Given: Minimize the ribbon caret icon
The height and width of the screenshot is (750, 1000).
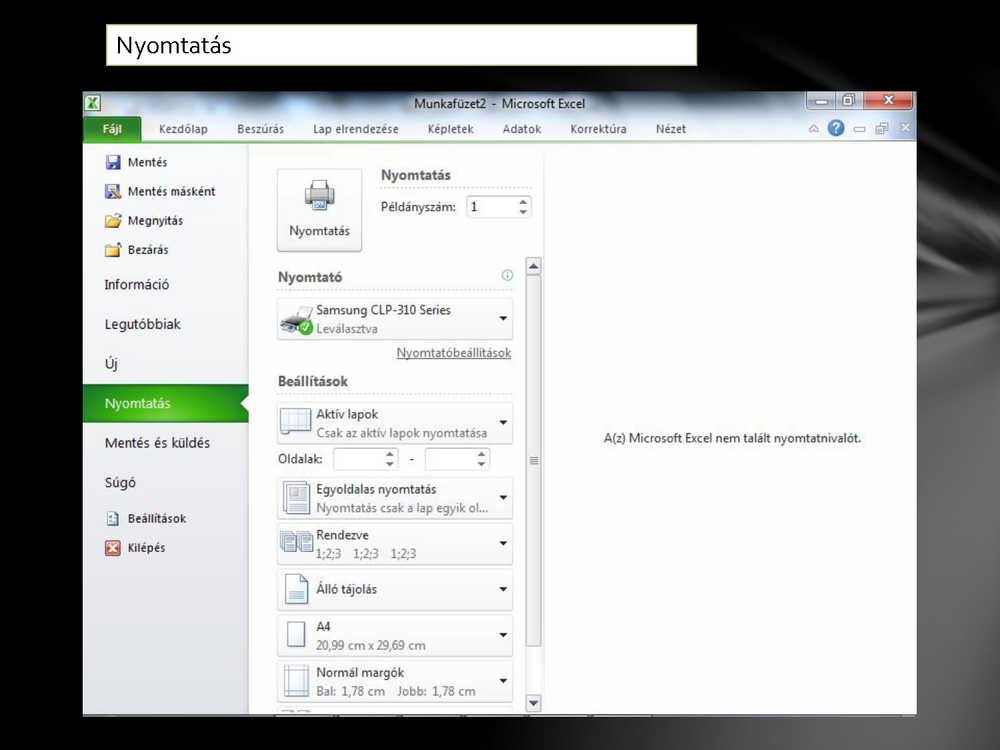Looking at the screenshot, I should coord(814,129).
